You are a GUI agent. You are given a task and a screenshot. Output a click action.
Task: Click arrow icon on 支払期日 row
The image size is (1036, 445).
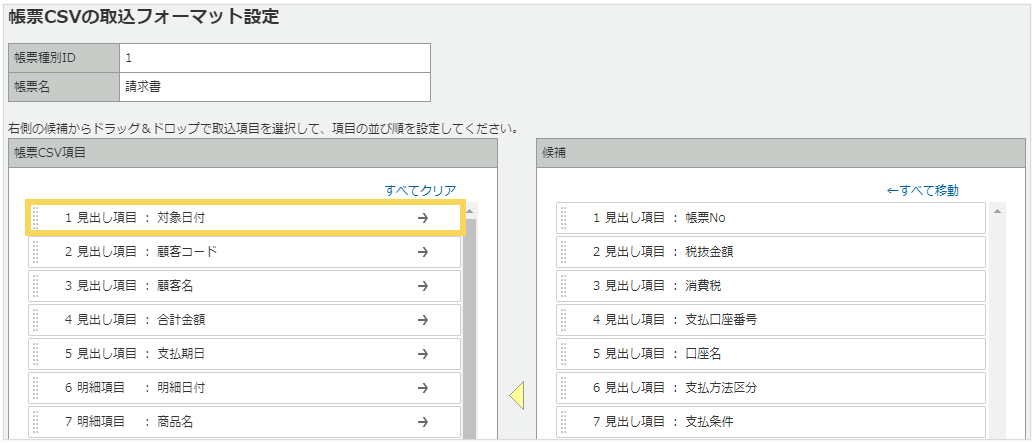(422, 354)
